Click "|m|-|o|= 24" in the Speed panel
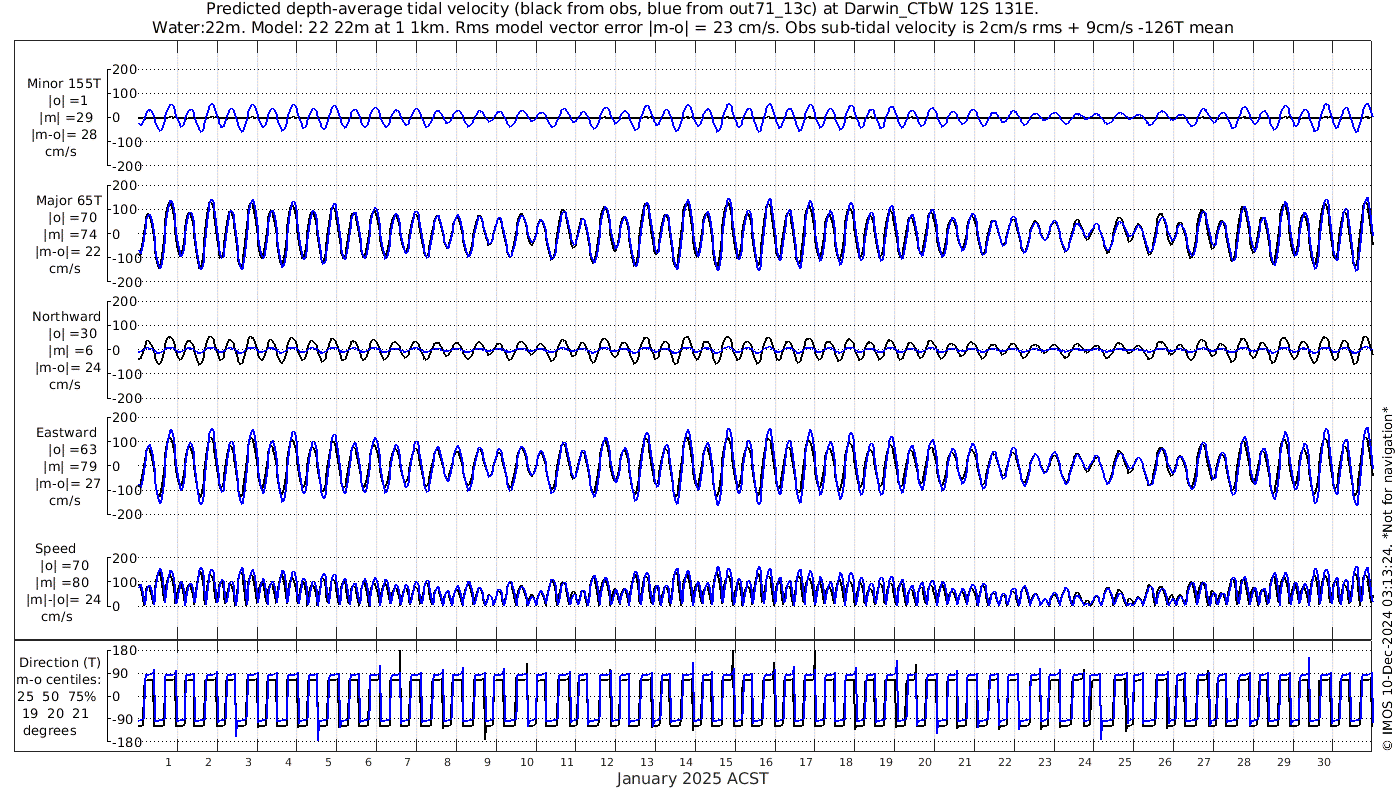 click(x=65, y=600)
